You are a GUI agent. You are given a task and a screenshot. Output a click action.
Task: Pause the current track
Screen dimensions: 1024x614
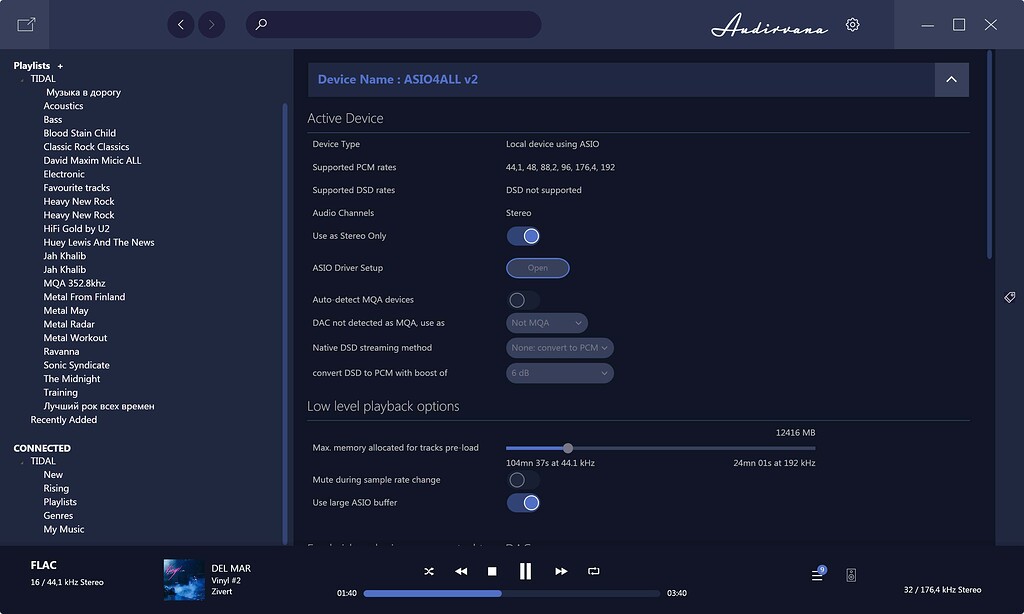tap(525, 571)
